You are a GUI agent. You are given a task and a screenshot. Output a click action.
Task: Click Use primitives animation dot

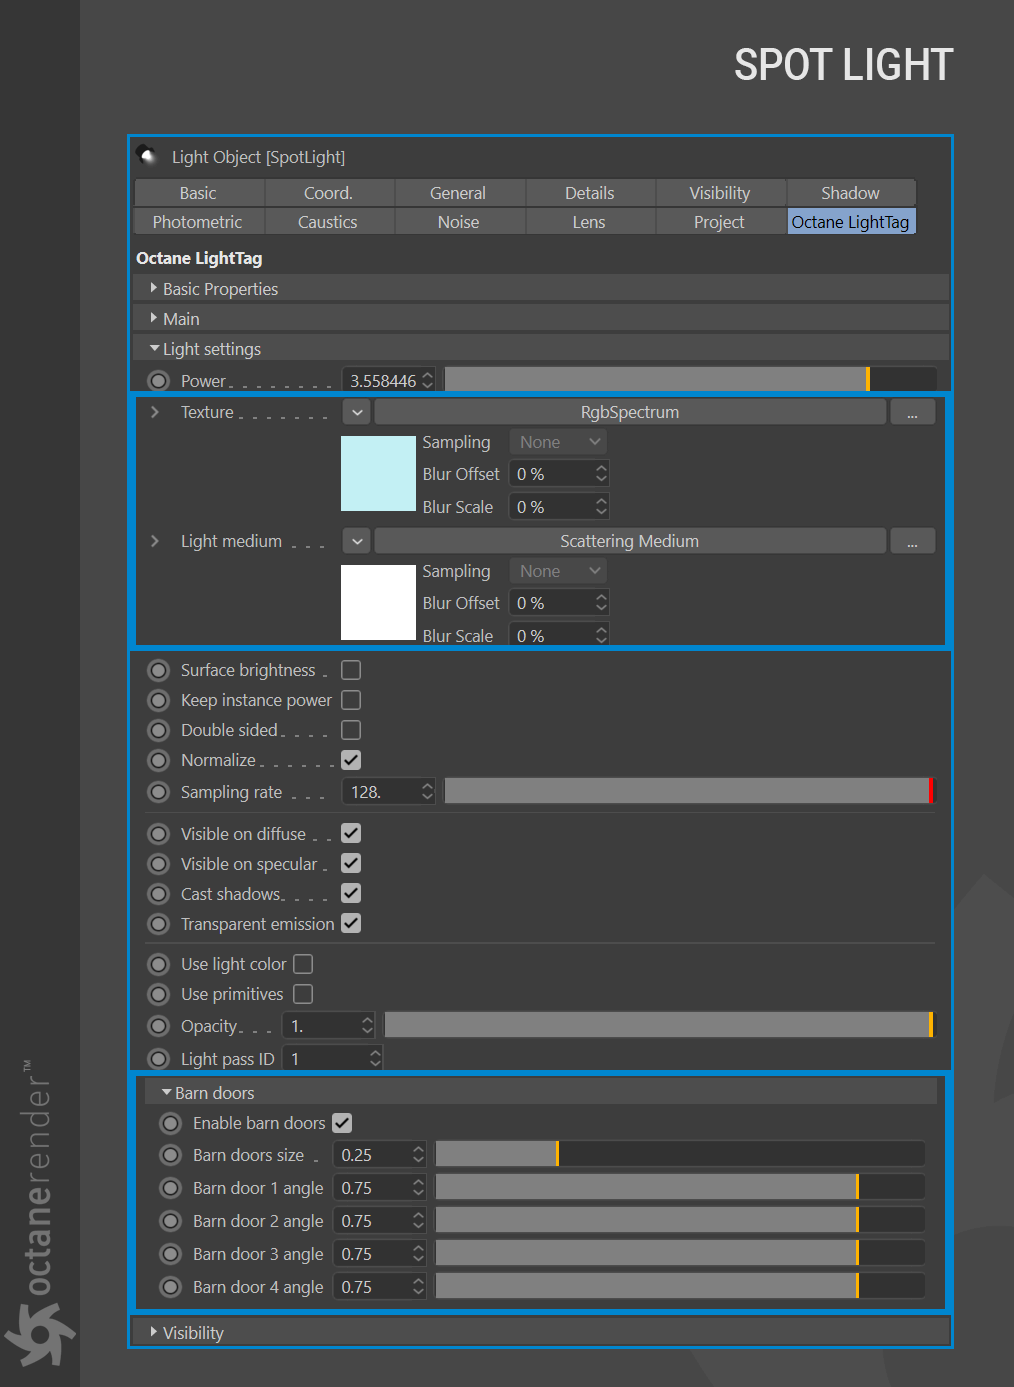pos(158,994)
